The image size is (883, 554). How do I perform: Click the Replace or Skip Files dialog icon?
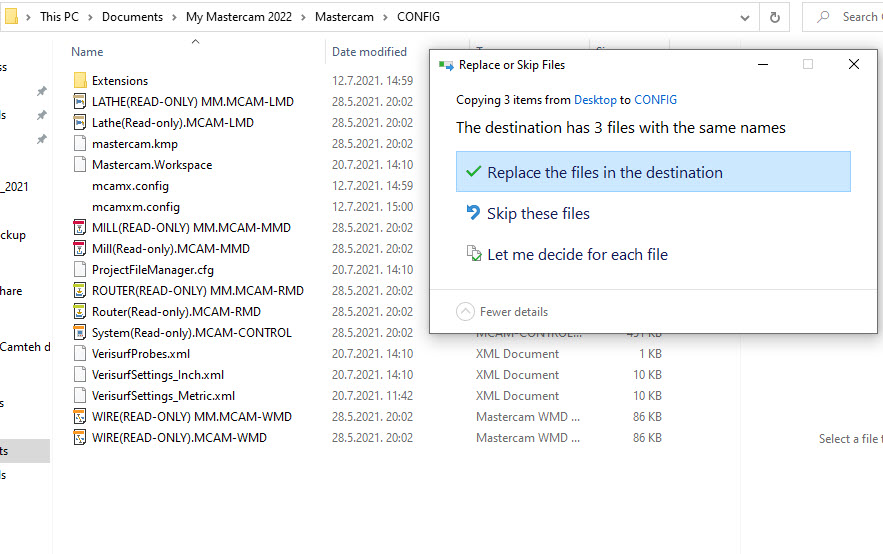pyautogui.click(x=446, y=65)
